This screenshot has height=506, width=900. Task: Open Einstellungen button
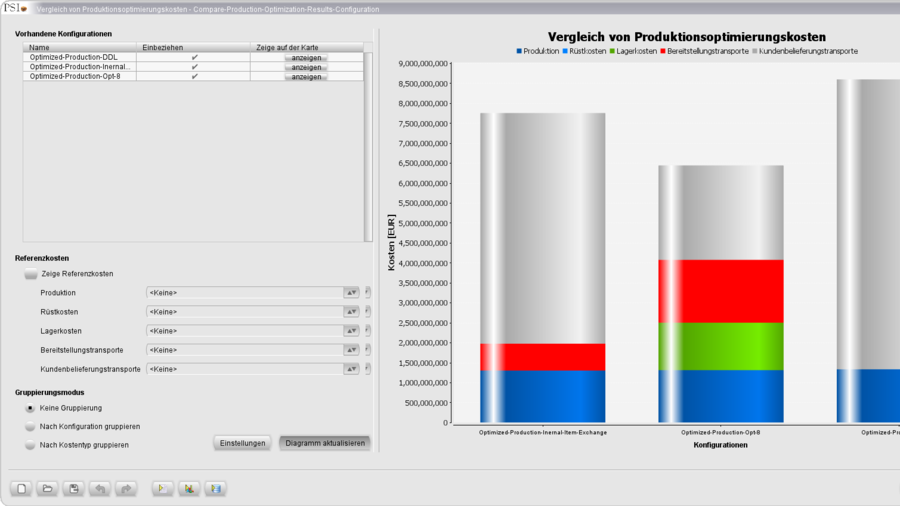click(x=242, y=443)
